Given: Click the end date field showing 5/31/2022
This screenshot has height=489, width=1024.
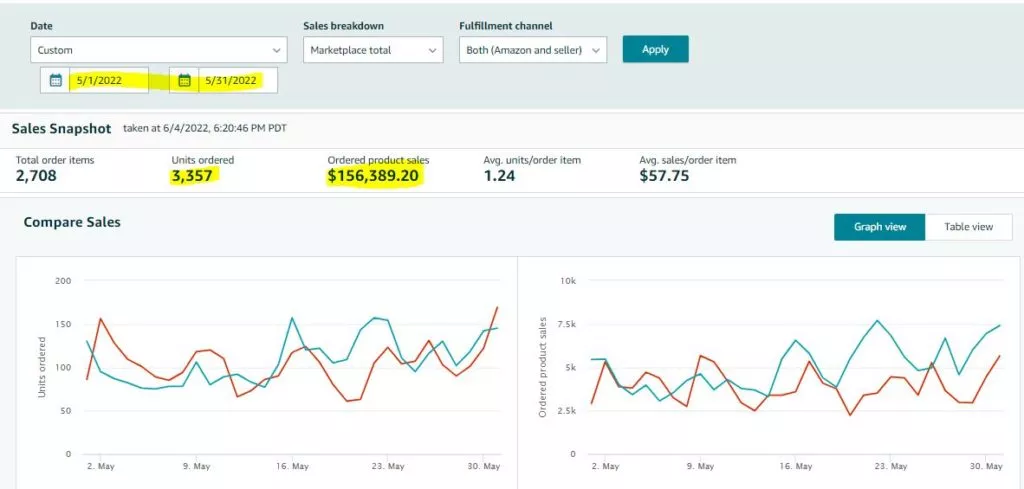Looking at the screenshot, I should pyautogui.click(x=236, y=81).
